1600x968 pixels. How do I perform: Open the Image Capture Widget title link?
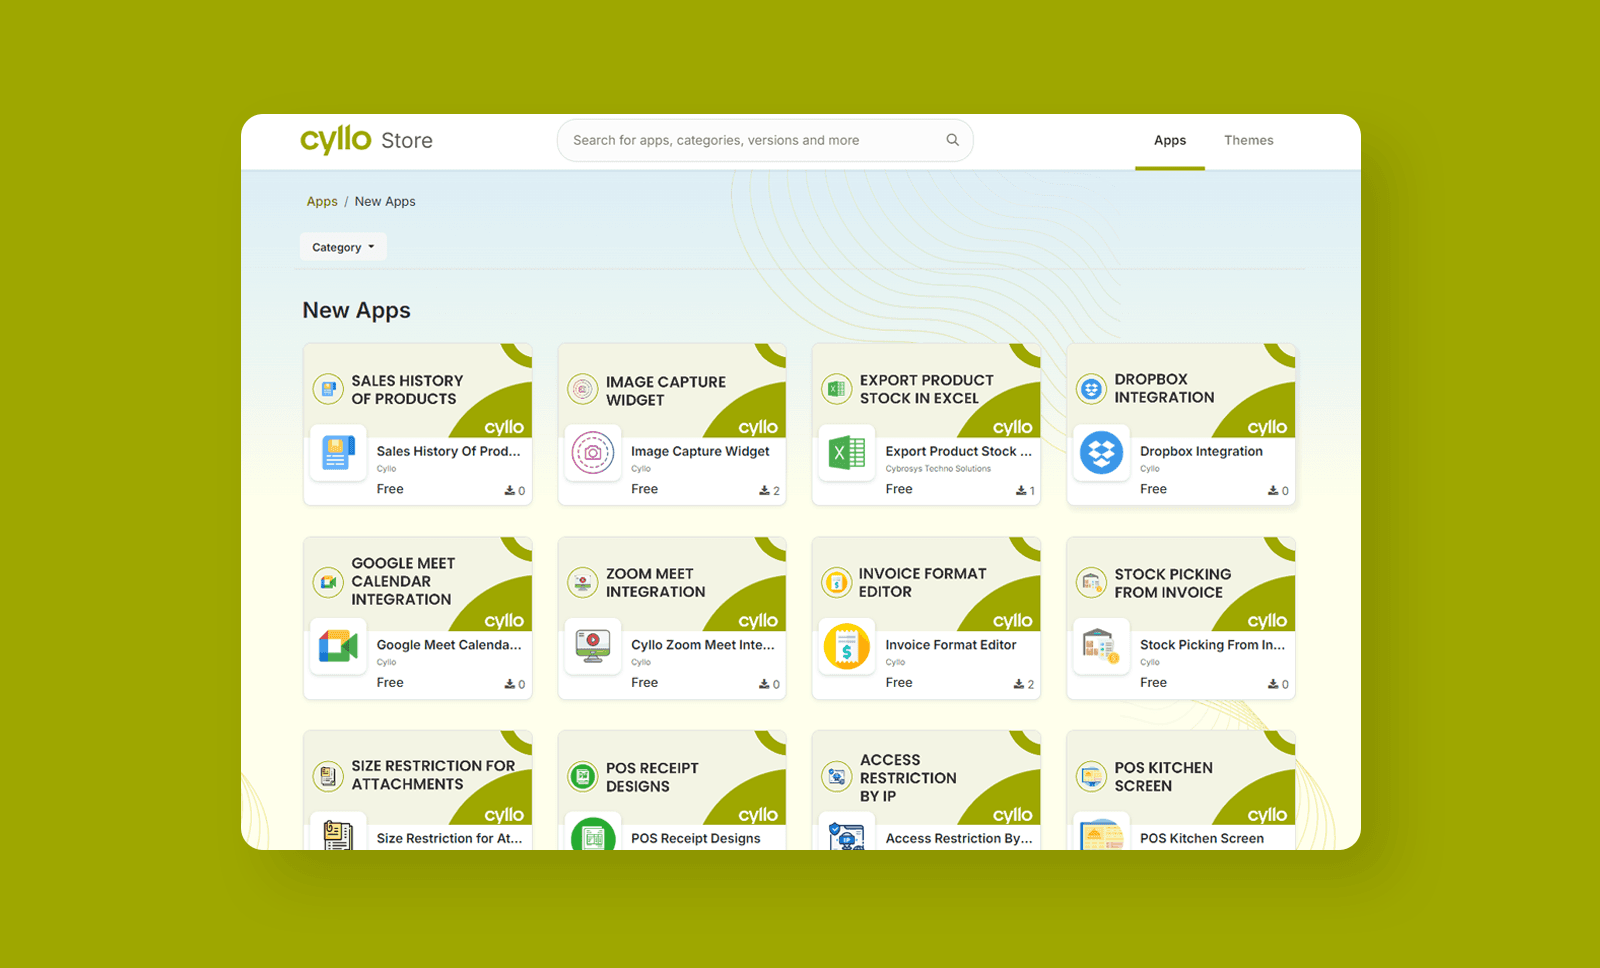coord(700,451)
